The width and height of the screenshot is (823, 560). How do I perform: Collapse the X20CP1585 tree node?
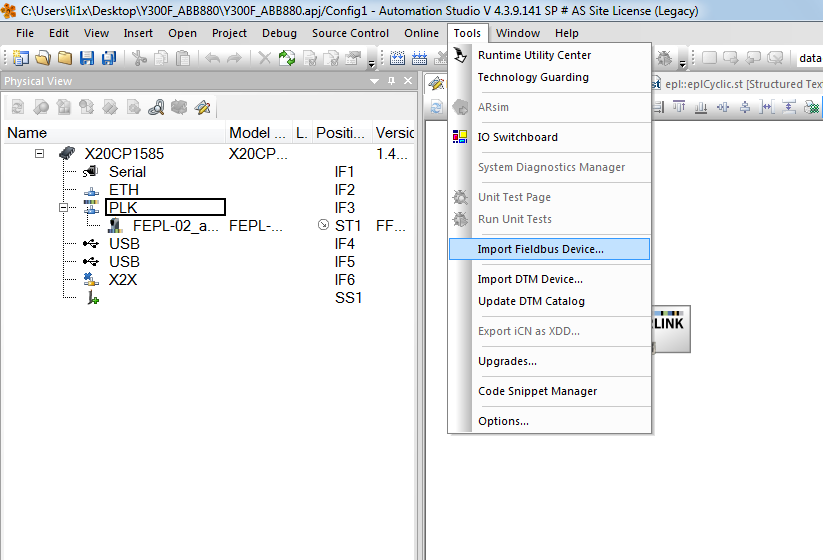pyautogui.click(x=39, y=153)
